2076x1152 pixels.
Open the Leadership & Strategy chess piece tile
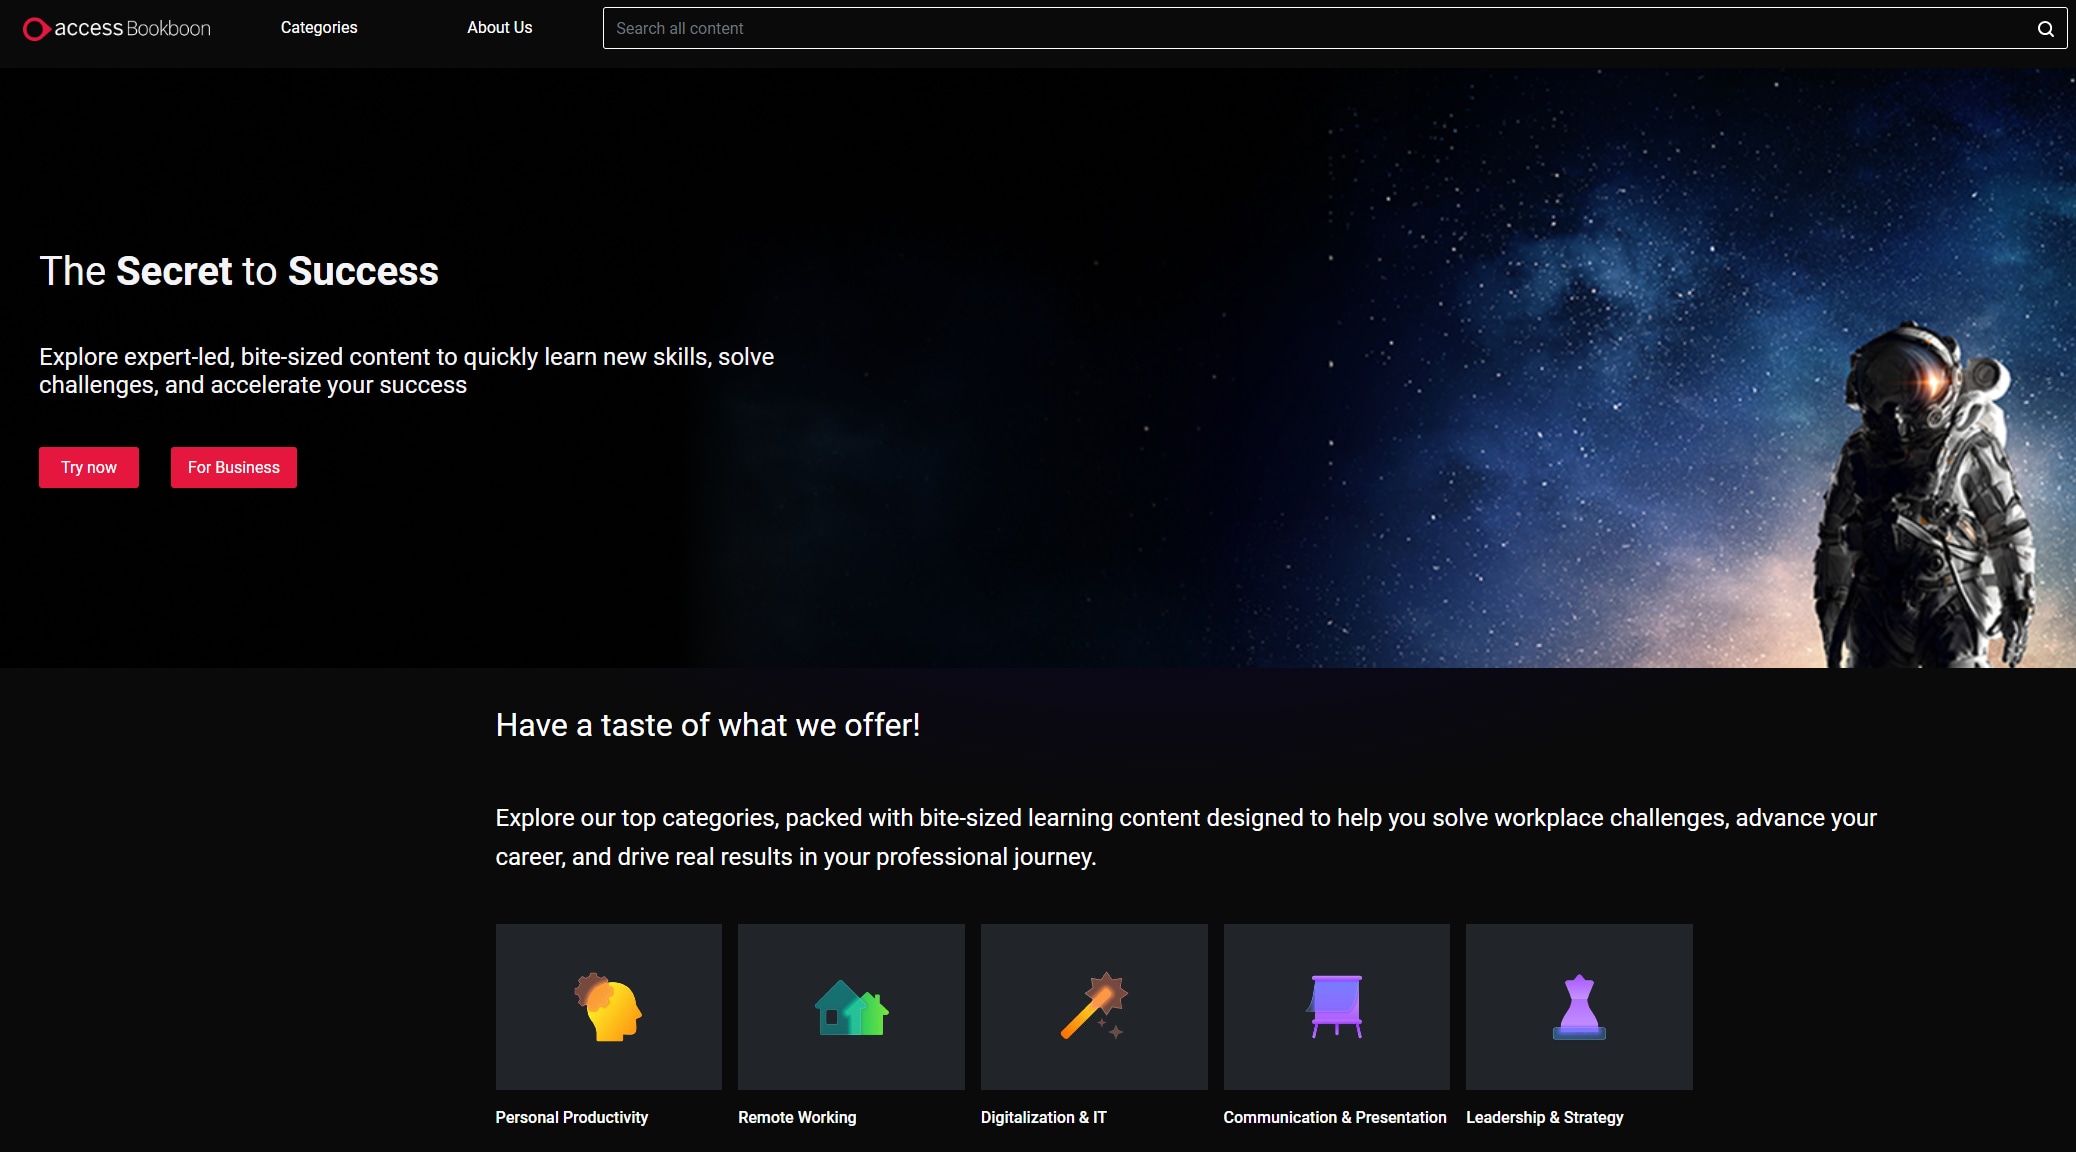point(1579,1007)
